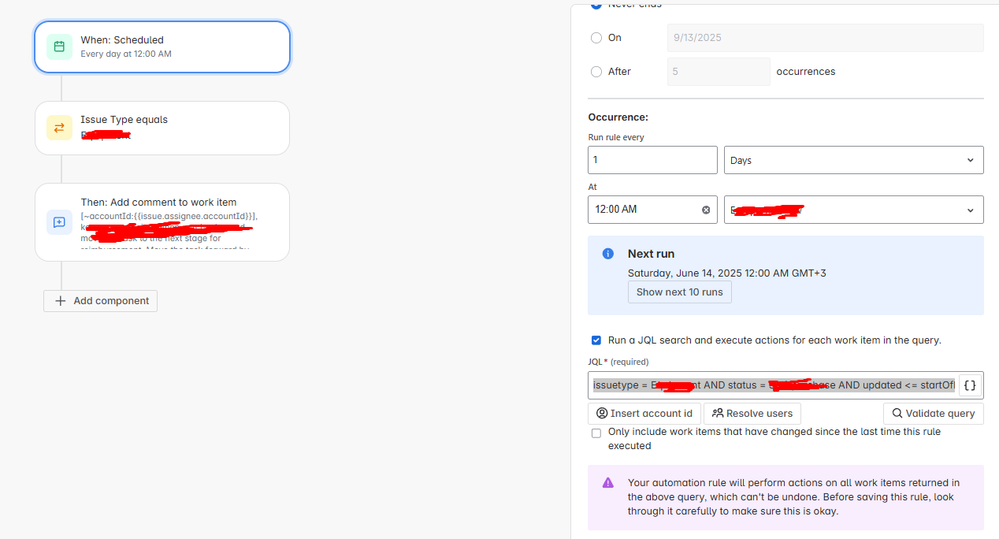Click the purple warning triangle icon

(608, 483)
